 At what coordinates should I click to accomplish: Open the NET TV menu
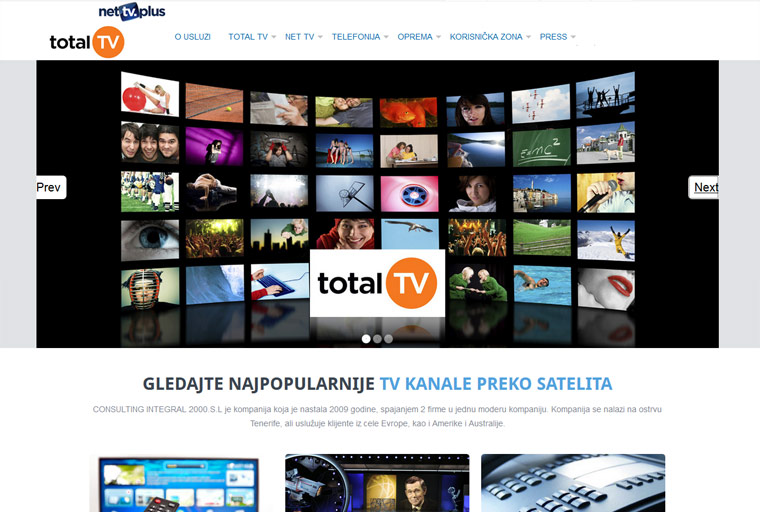coord(300,37)
